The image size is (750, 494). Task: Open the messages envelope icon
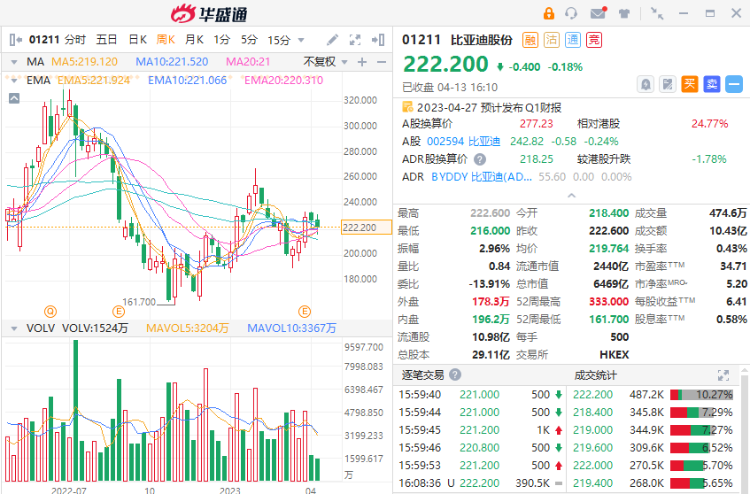[x=598, y=13]
